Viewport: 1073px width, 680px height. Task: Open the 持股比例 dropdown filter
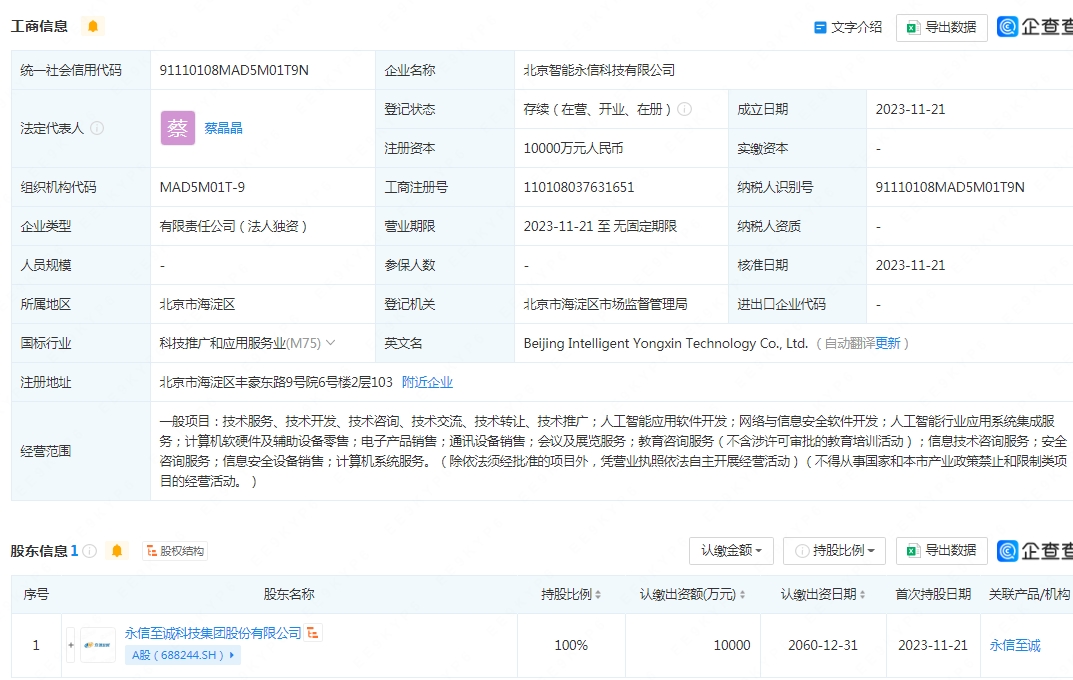834,550
